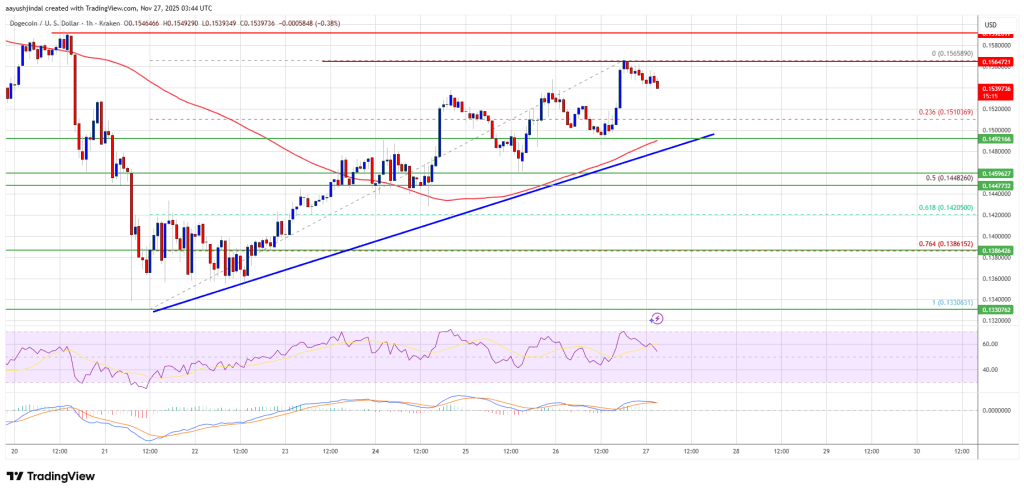
Task: Click the 60.00 level on RSI scale
Action: click(x=988, y=343)
